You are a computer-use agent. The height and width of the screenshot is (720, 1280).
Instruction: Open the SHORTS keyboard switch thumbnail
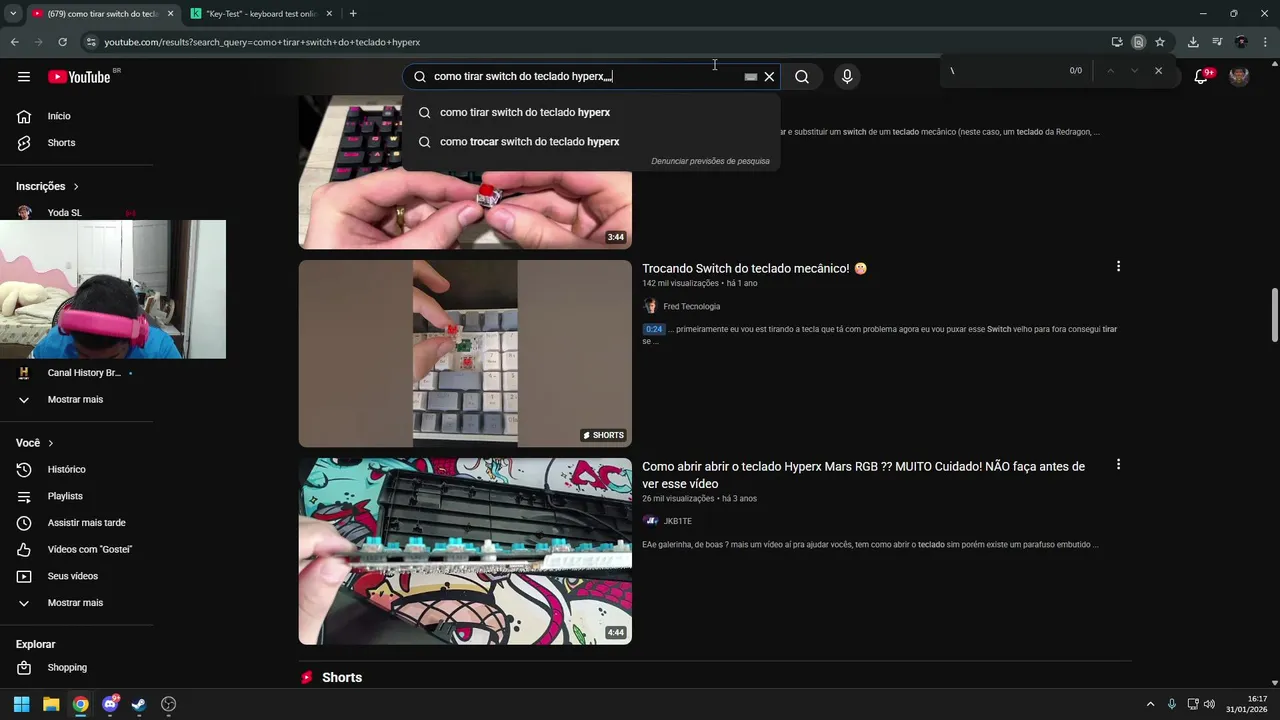click(465, 353)
